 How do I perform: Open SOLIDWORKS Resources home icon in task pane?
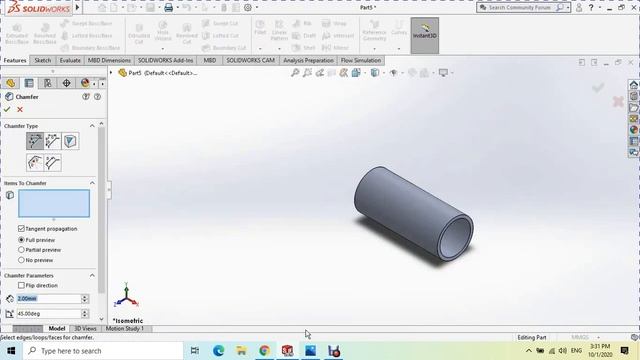tap(633, 85)
